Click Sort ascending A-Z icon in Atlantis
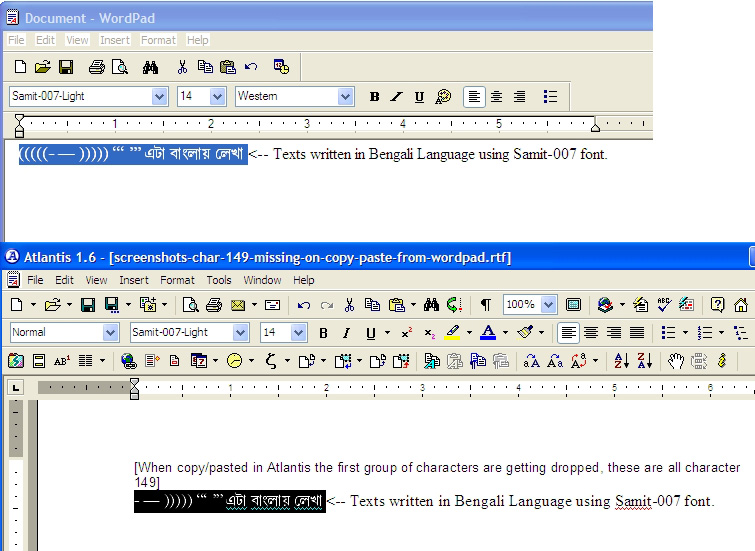The width and height of the screenshot is (755, 551). [622, 360]
